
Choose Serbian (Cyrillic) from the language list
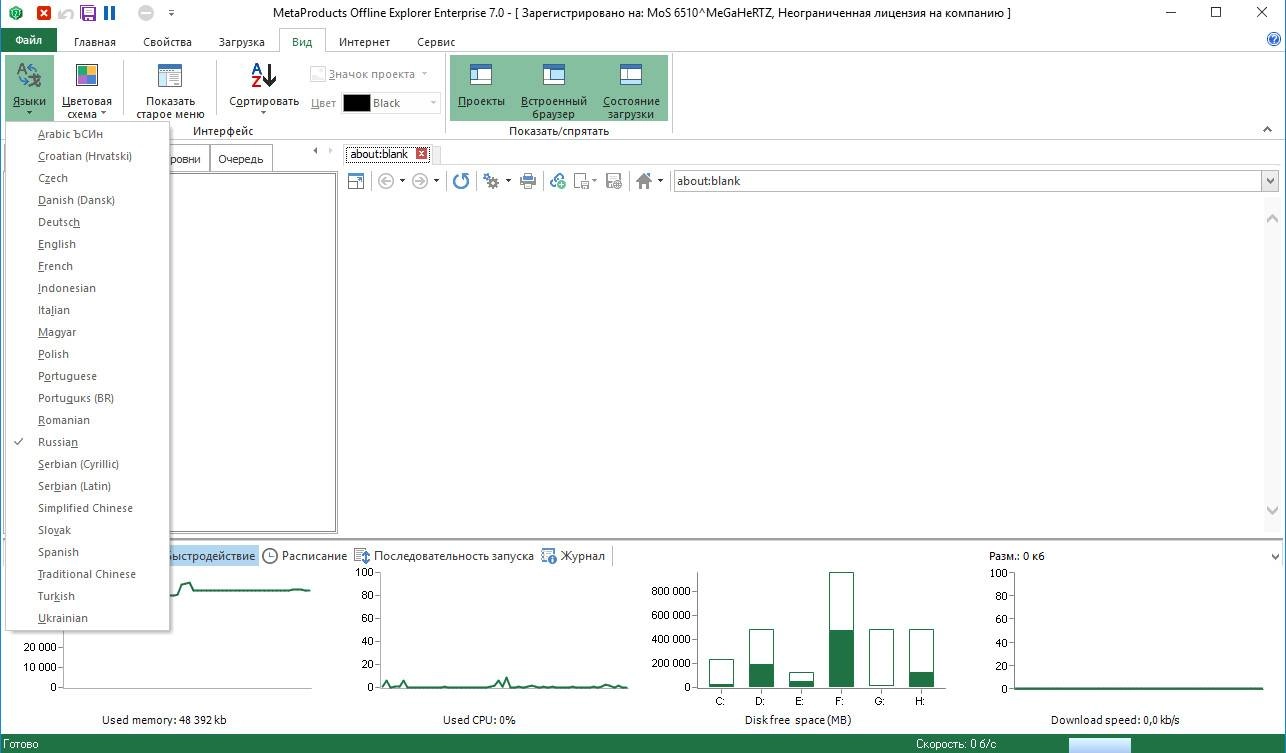[x=88, y=464]
